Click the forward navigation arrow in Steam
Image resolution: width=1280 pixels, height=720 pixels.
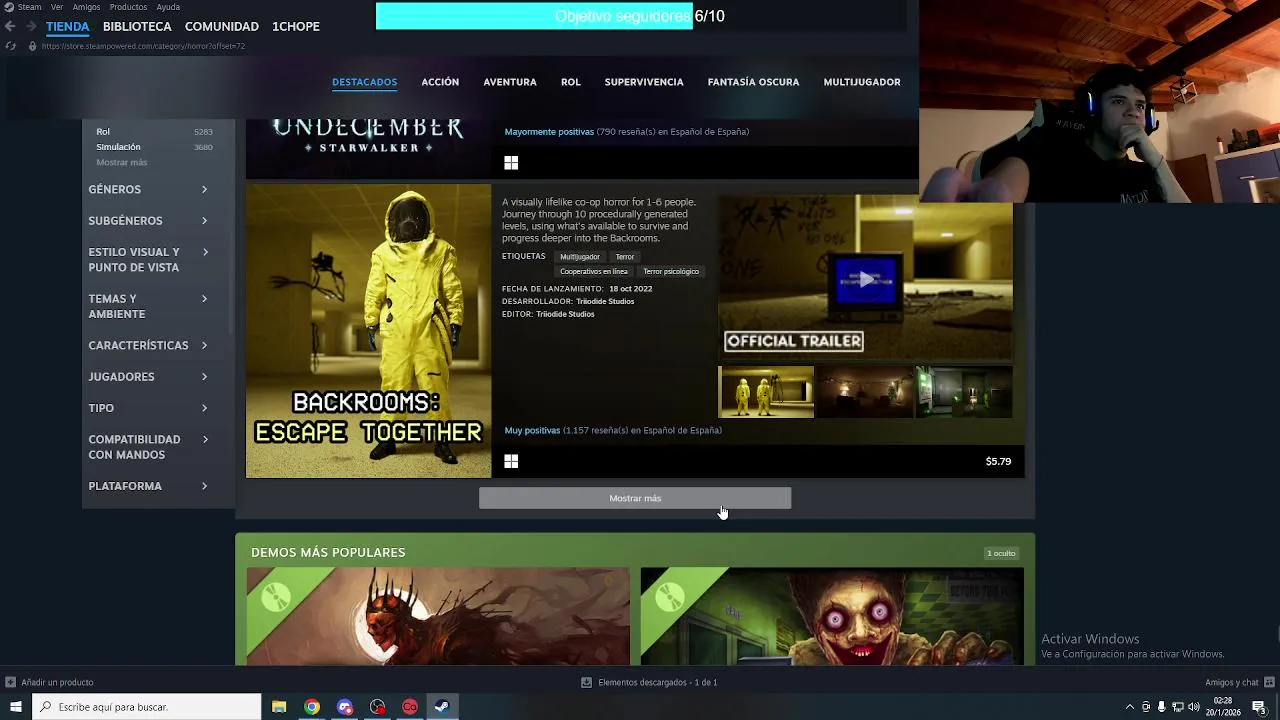click(30, 26)
